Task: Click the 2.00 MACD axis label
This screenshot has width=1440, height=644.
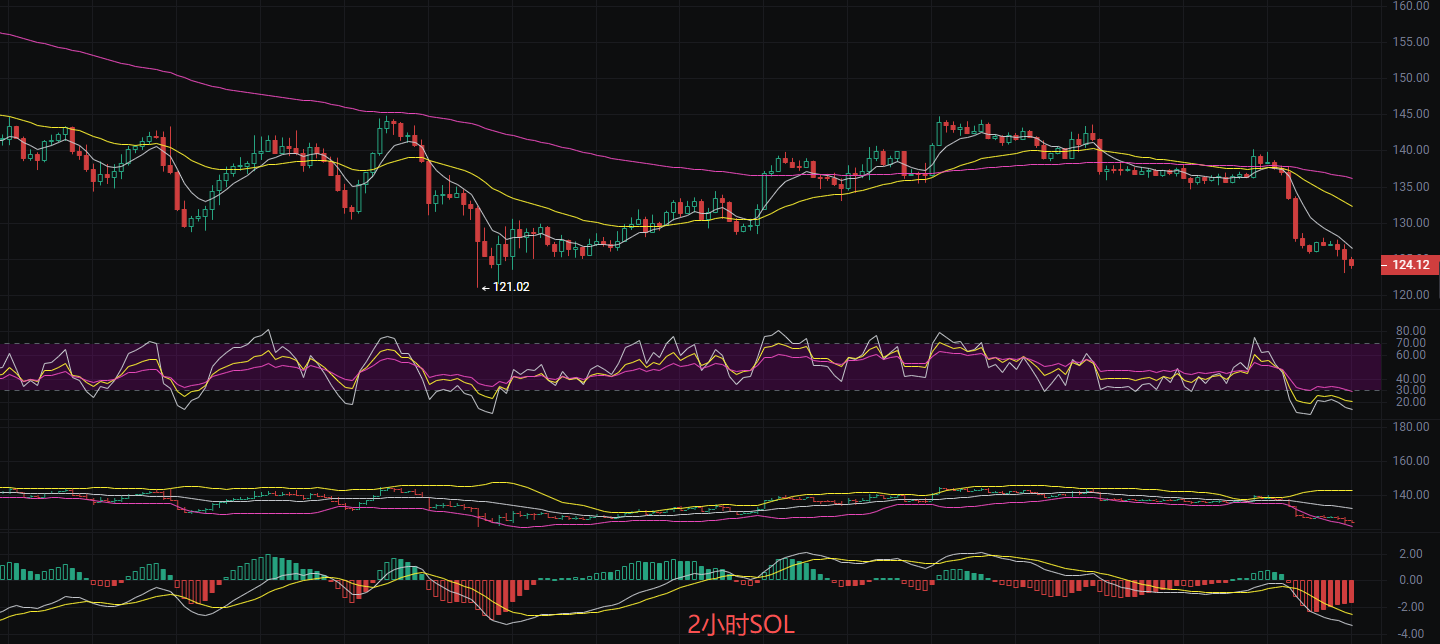Action: click(x=1411, y=554)
